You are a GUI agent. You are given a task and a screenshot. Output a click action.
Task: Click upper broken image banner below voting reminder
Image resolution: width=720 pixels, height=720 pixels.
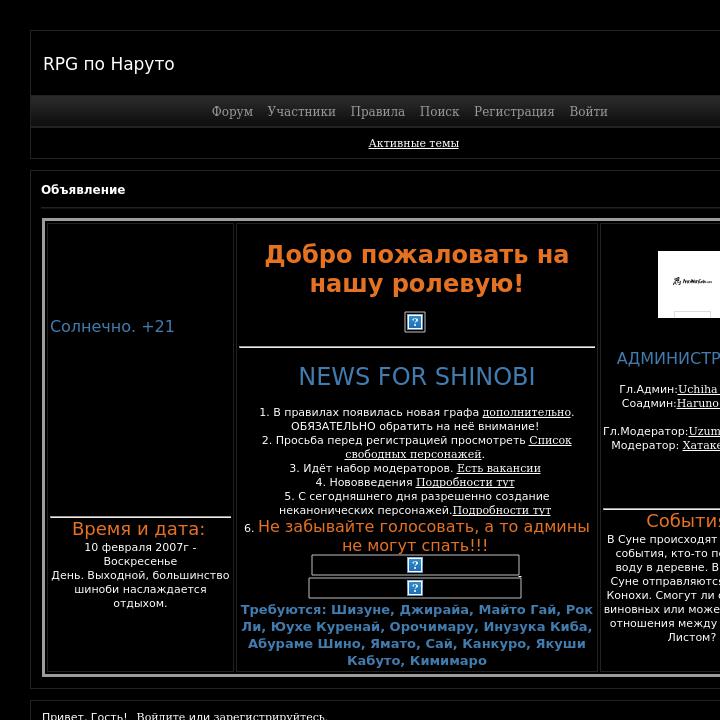click(x=415, y=565)
